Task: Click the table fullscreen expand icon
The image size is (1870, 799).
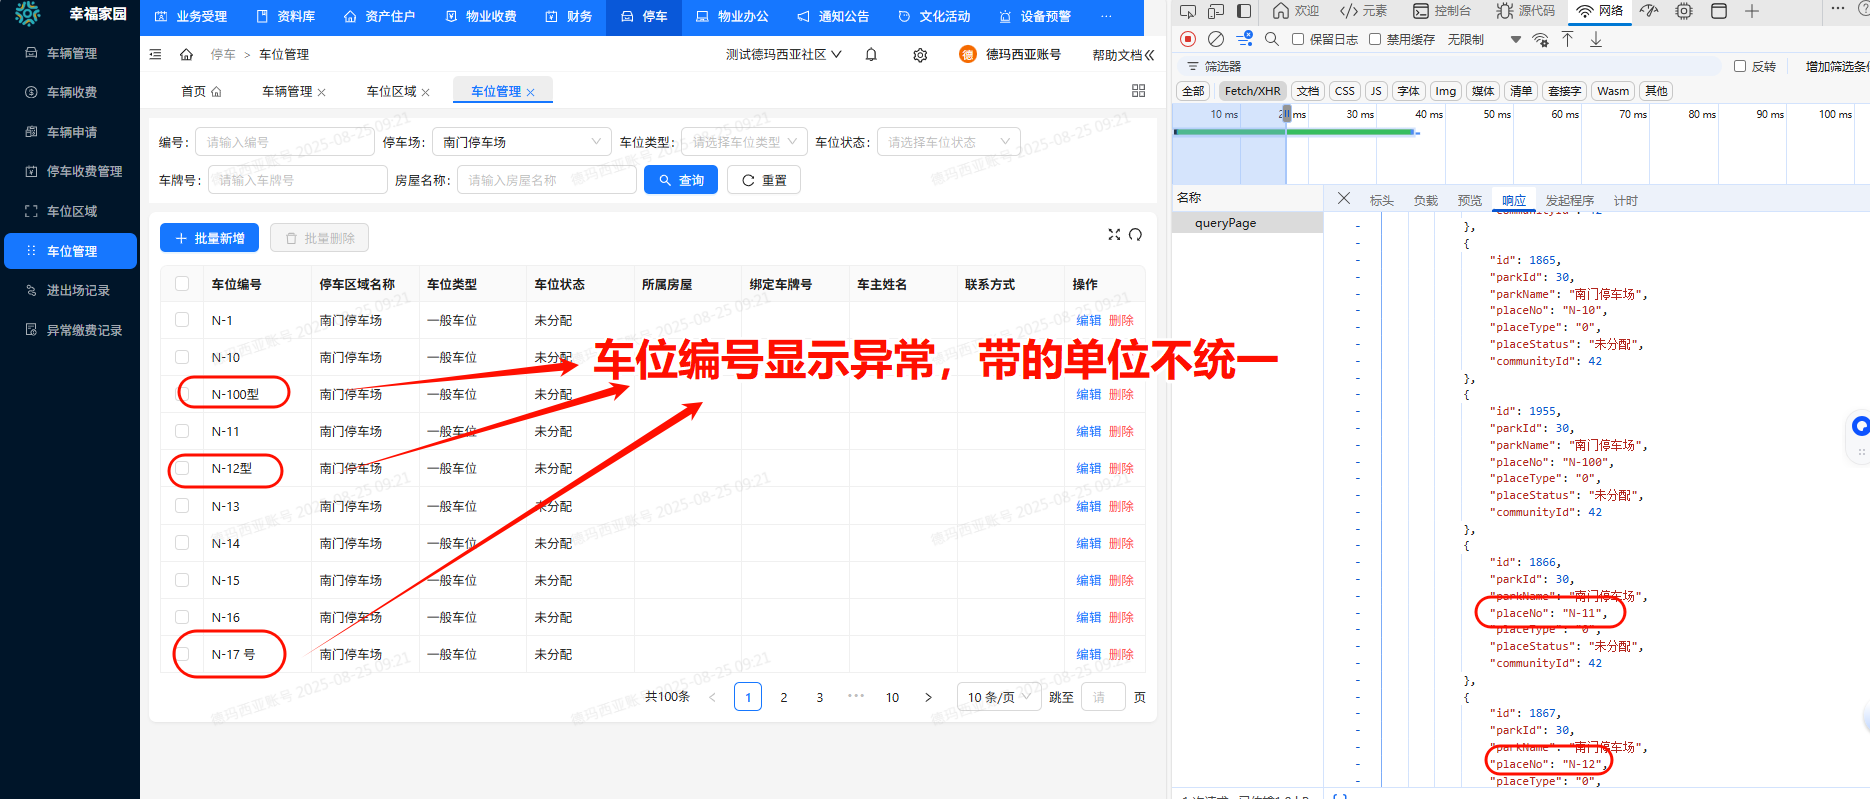Action: 1114,235
